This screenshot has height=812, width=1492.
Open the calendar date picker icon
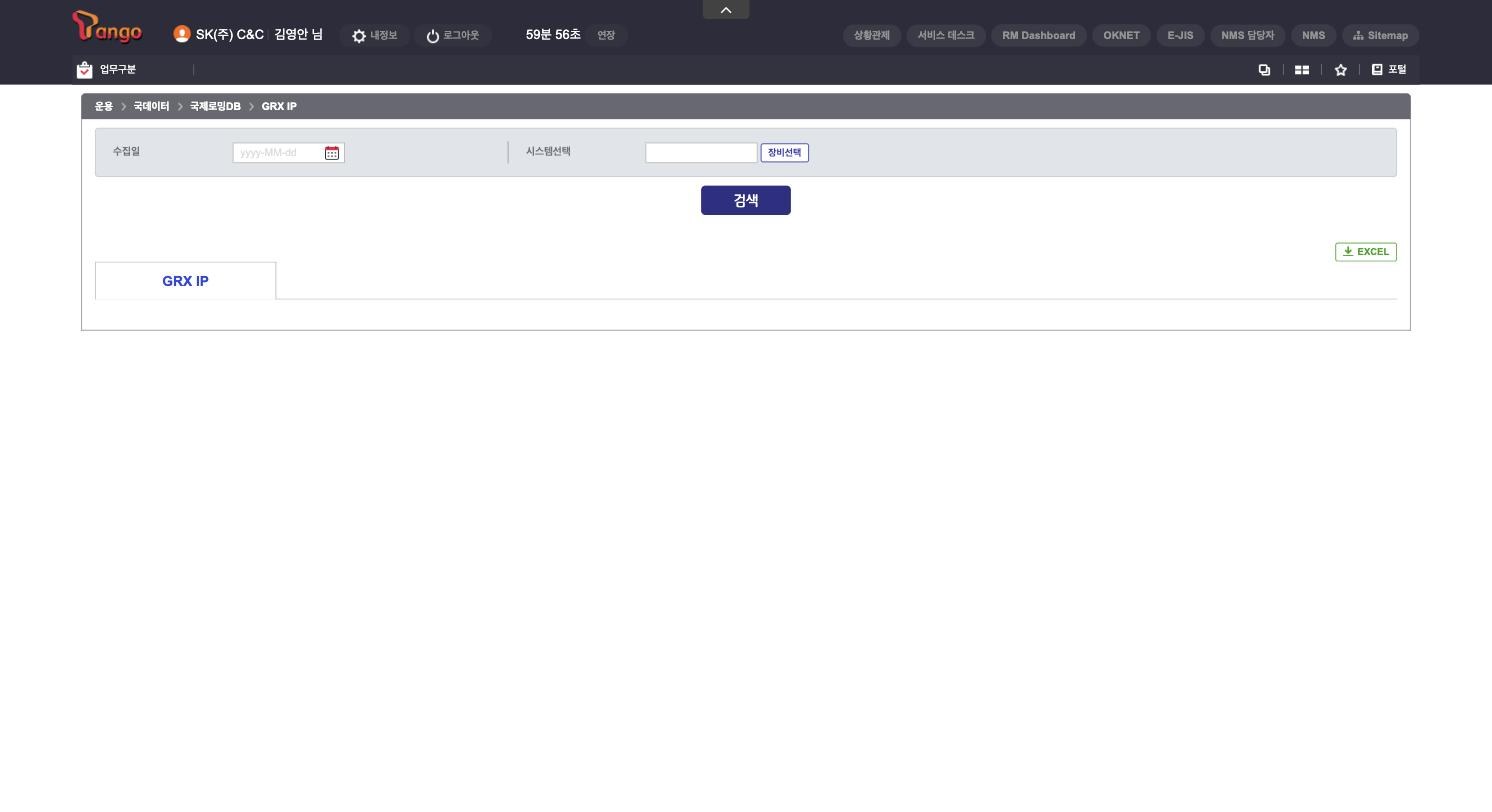pos(332,153)
